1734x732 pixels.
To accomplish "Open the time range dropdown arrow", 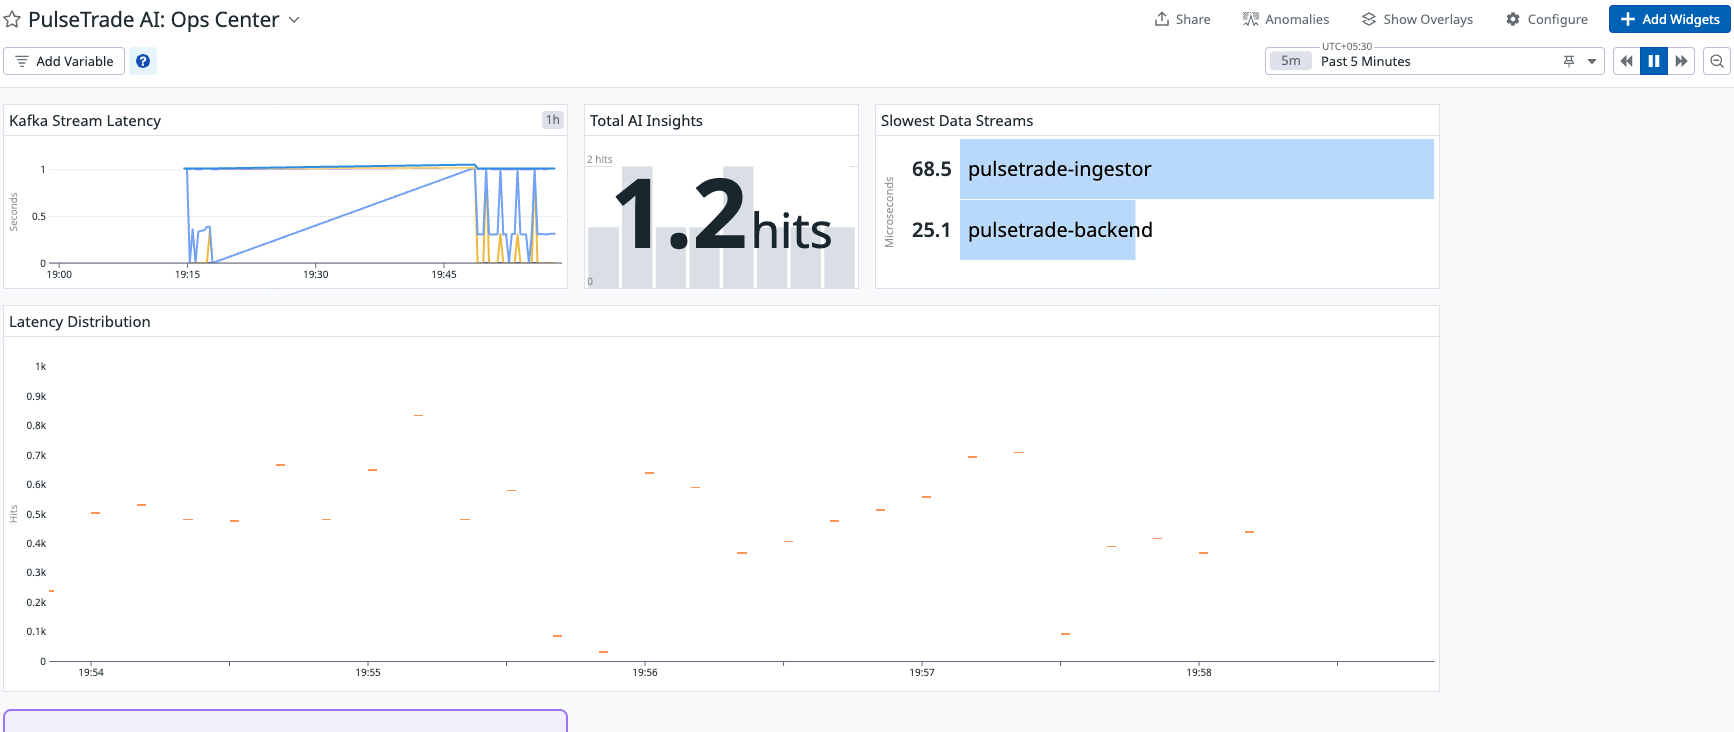I will [1592, 61].
